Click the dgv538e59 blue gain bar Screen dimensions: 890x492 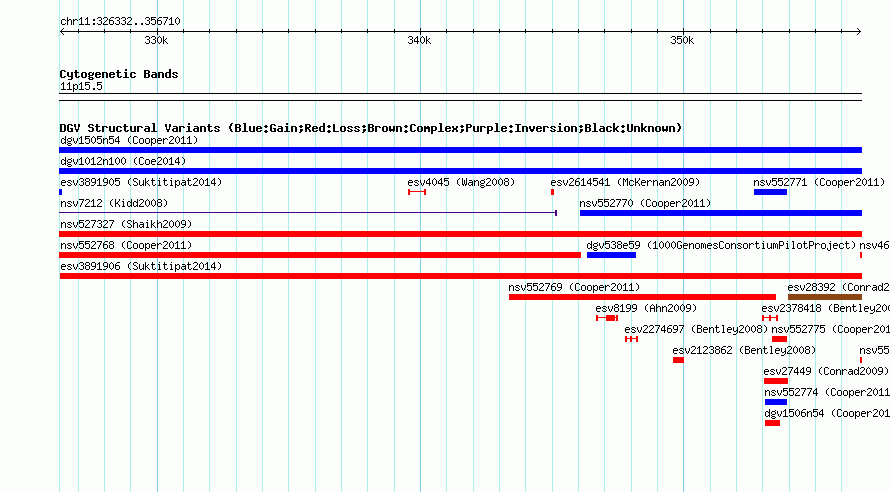[611, 255]
